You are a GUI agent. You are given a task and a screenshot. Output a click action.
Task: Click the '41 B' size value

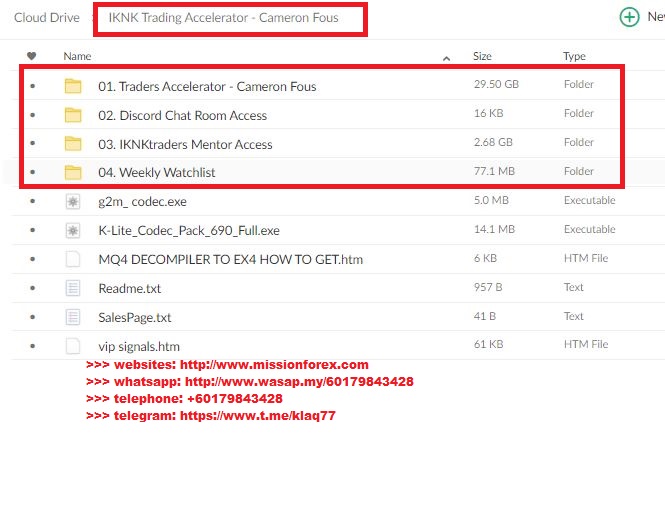[485, 316]
